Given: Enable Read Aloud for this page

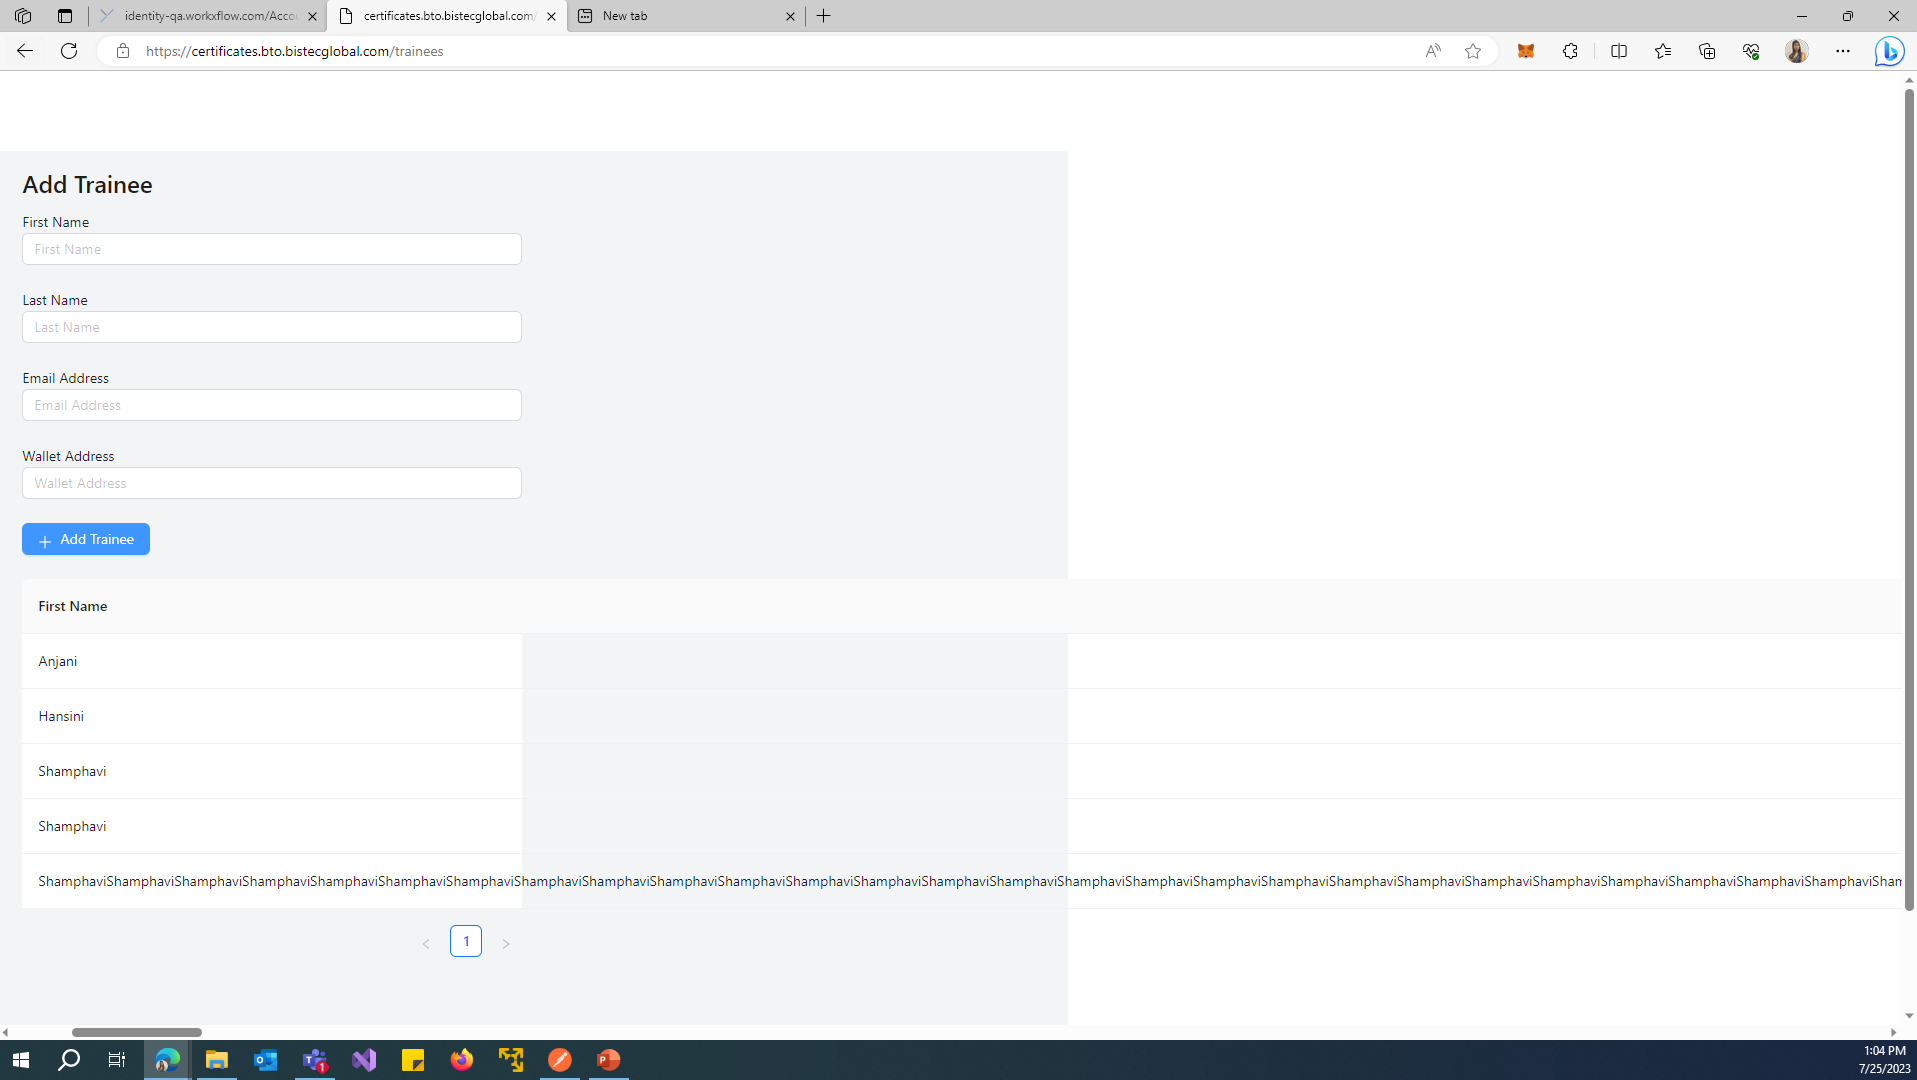Looking at the screenshot, I should [1432, 51].
